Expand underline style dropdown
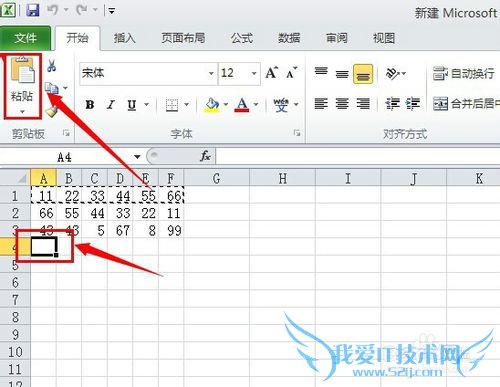This screenshot has height=387, width=500. (x=146, y=105)
